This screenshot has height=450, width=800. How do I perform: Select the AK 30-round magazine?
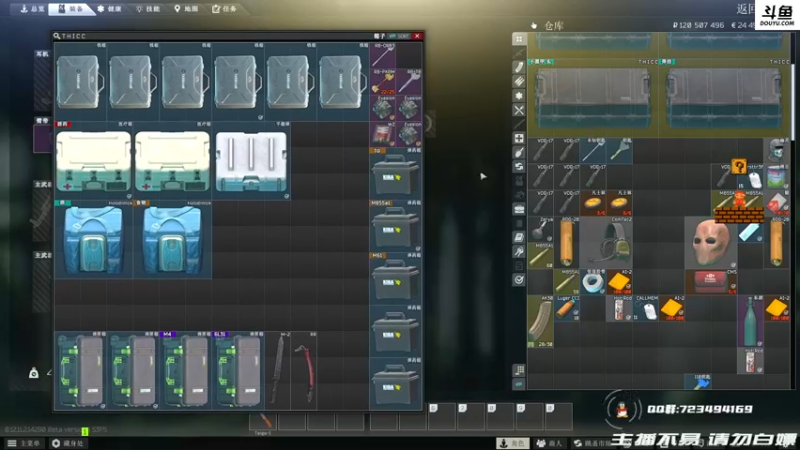[x=540, y=321]
